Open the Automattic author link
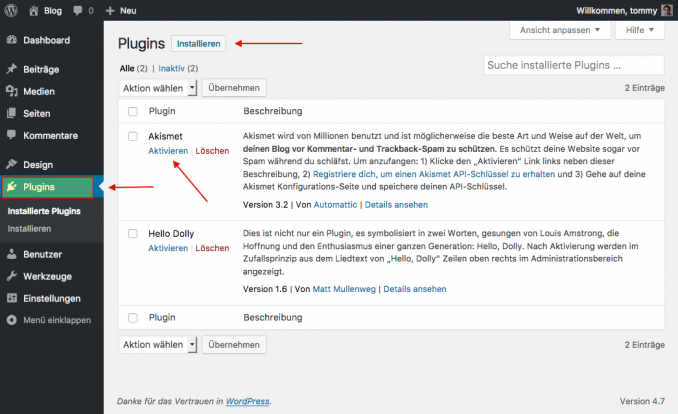The height and width of the screenshot is (414, 678). coord(336,205)
